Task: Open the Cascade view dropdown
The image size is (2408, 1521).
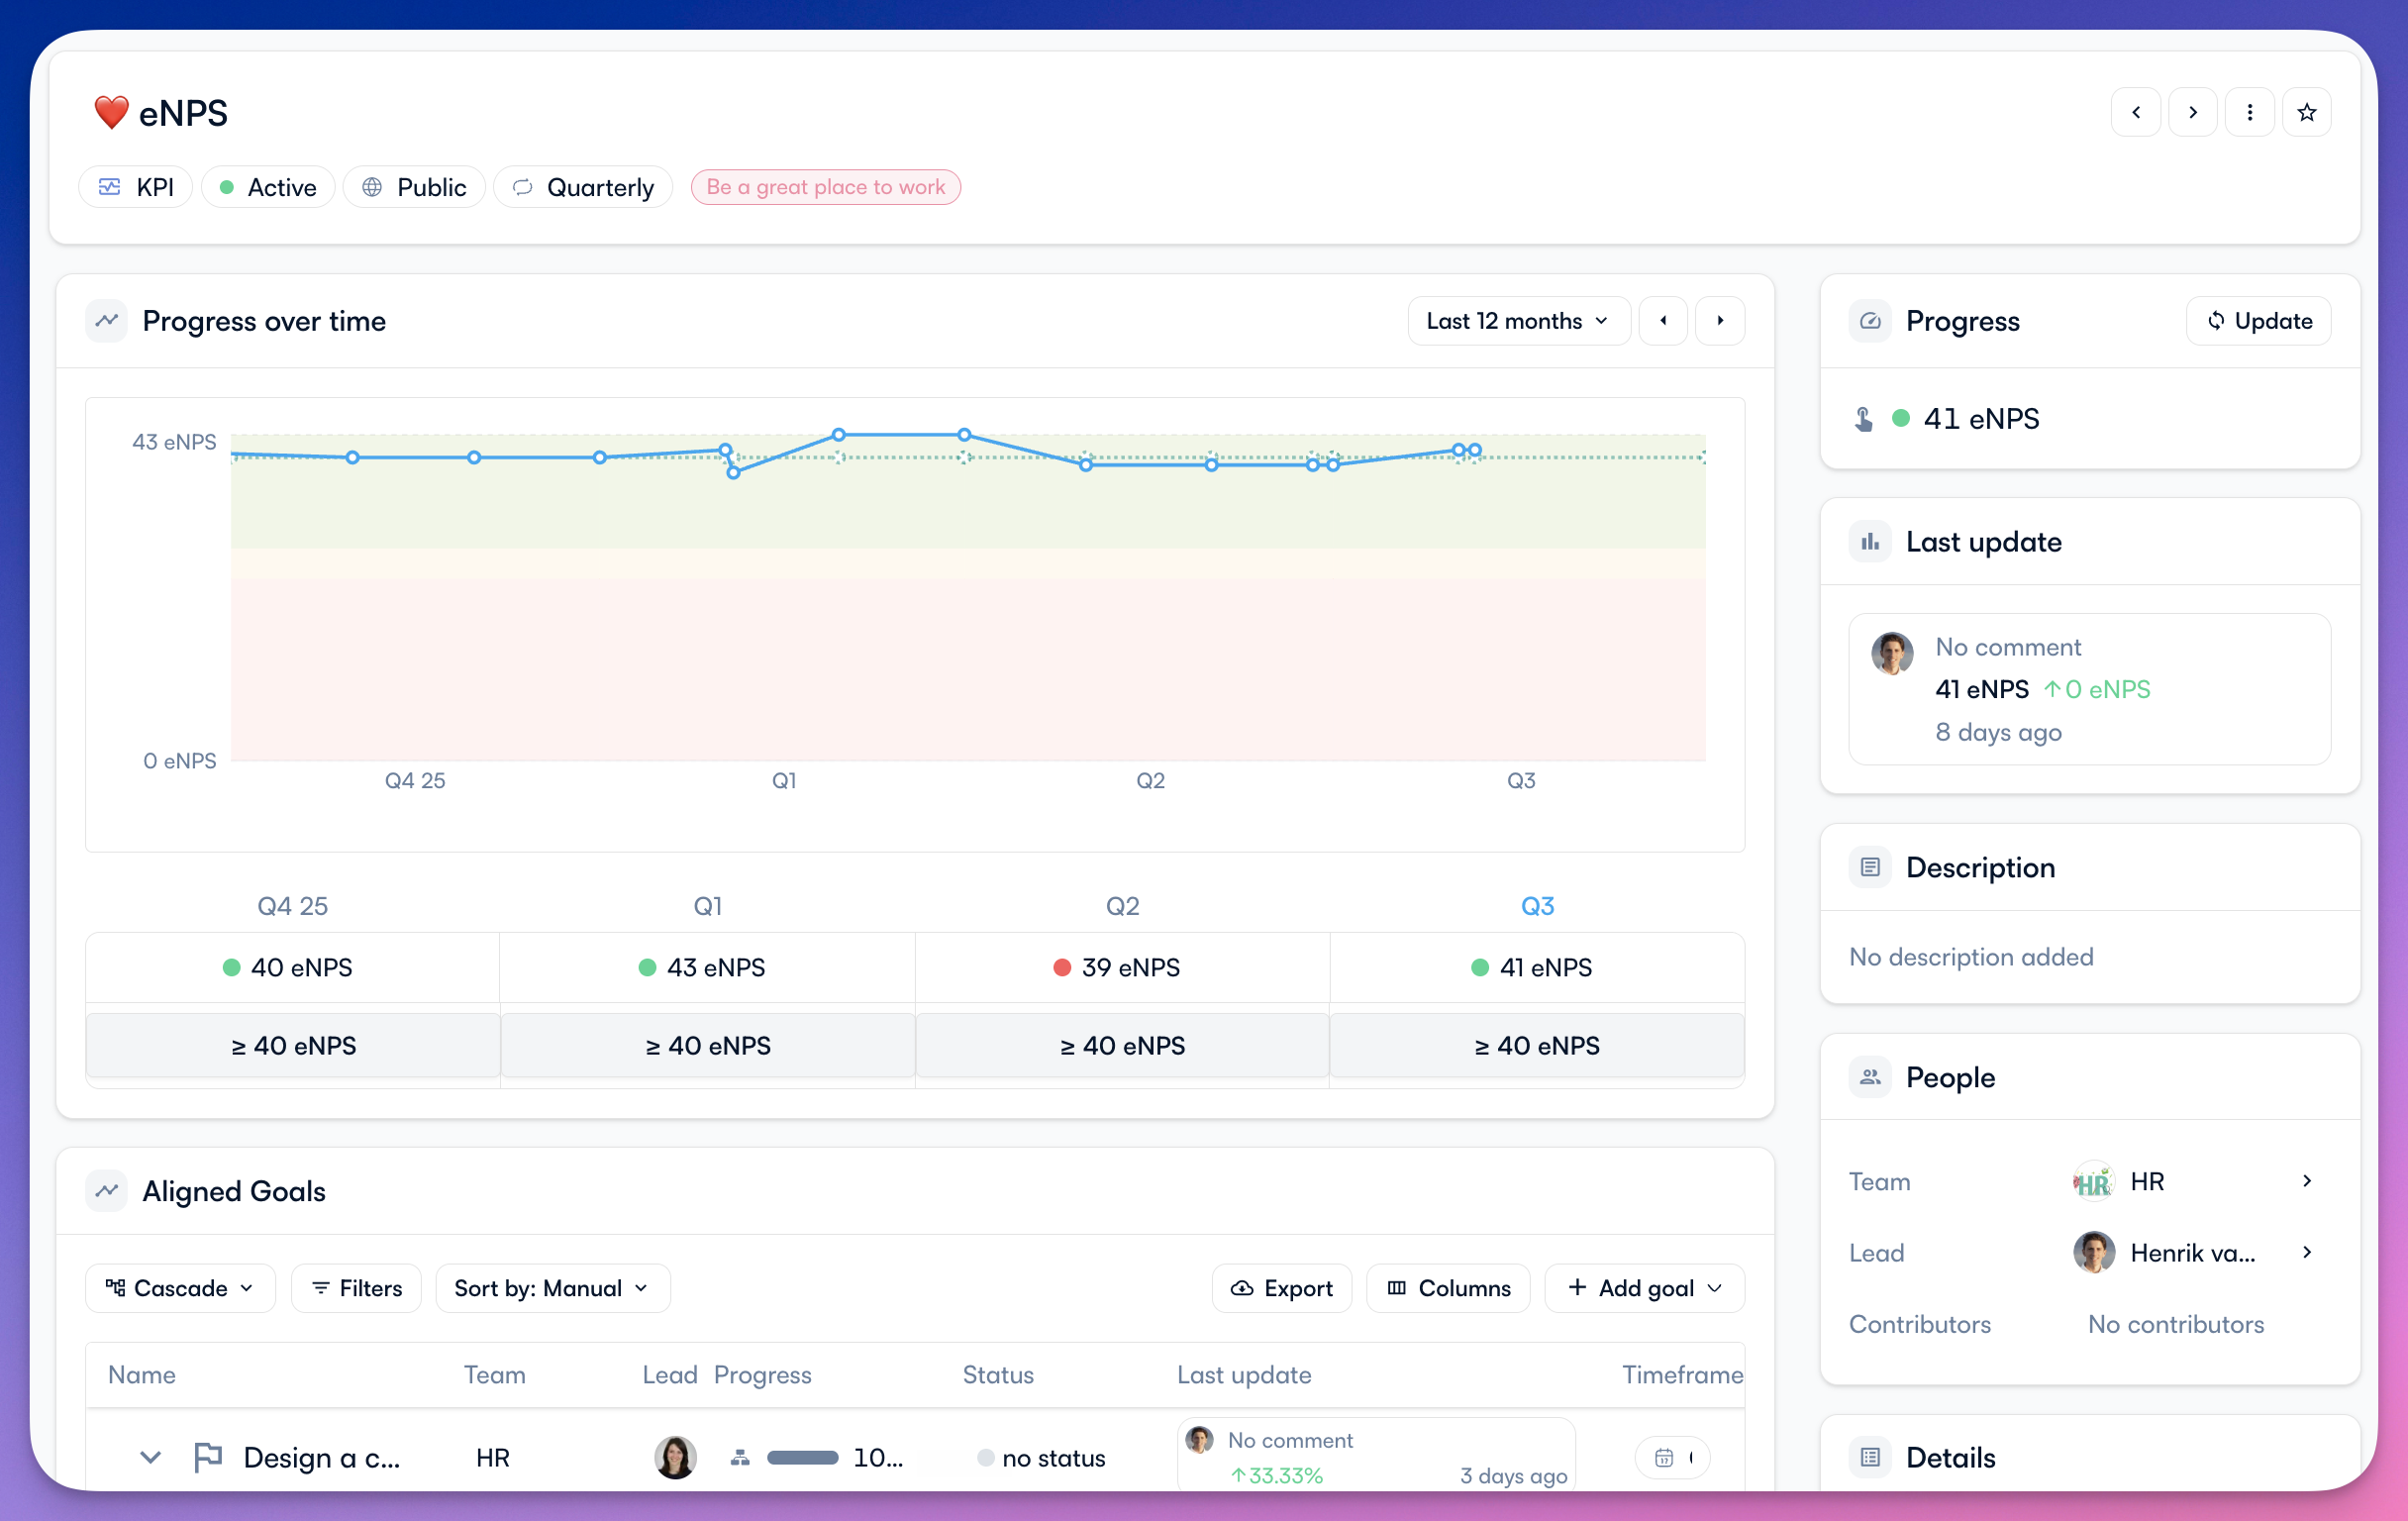Action: pyautogui.click(x=180, y=1288)
